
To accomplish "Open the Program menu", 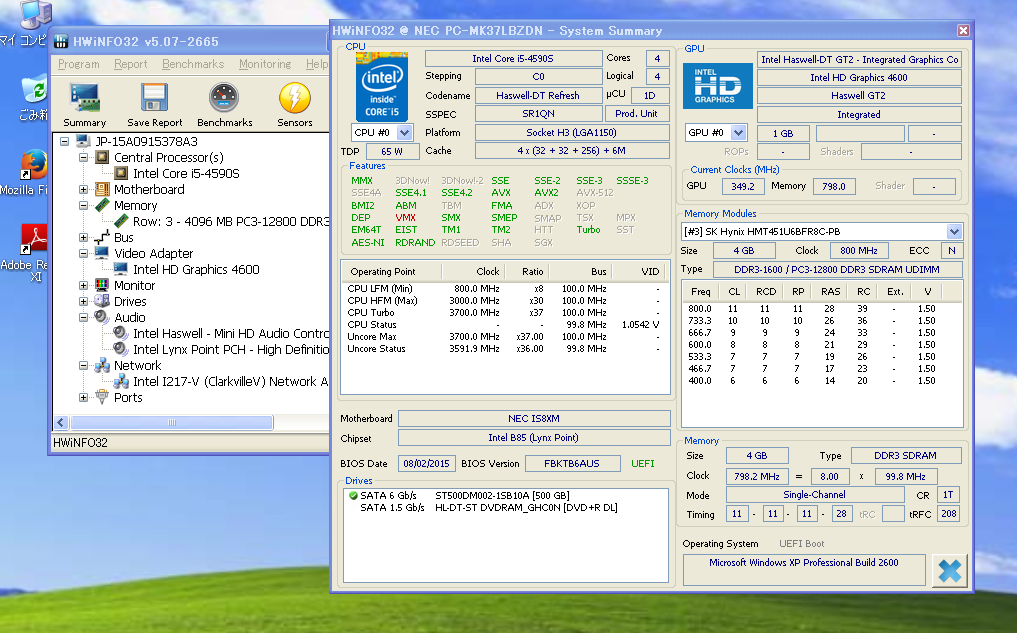I will coord(79,64).
